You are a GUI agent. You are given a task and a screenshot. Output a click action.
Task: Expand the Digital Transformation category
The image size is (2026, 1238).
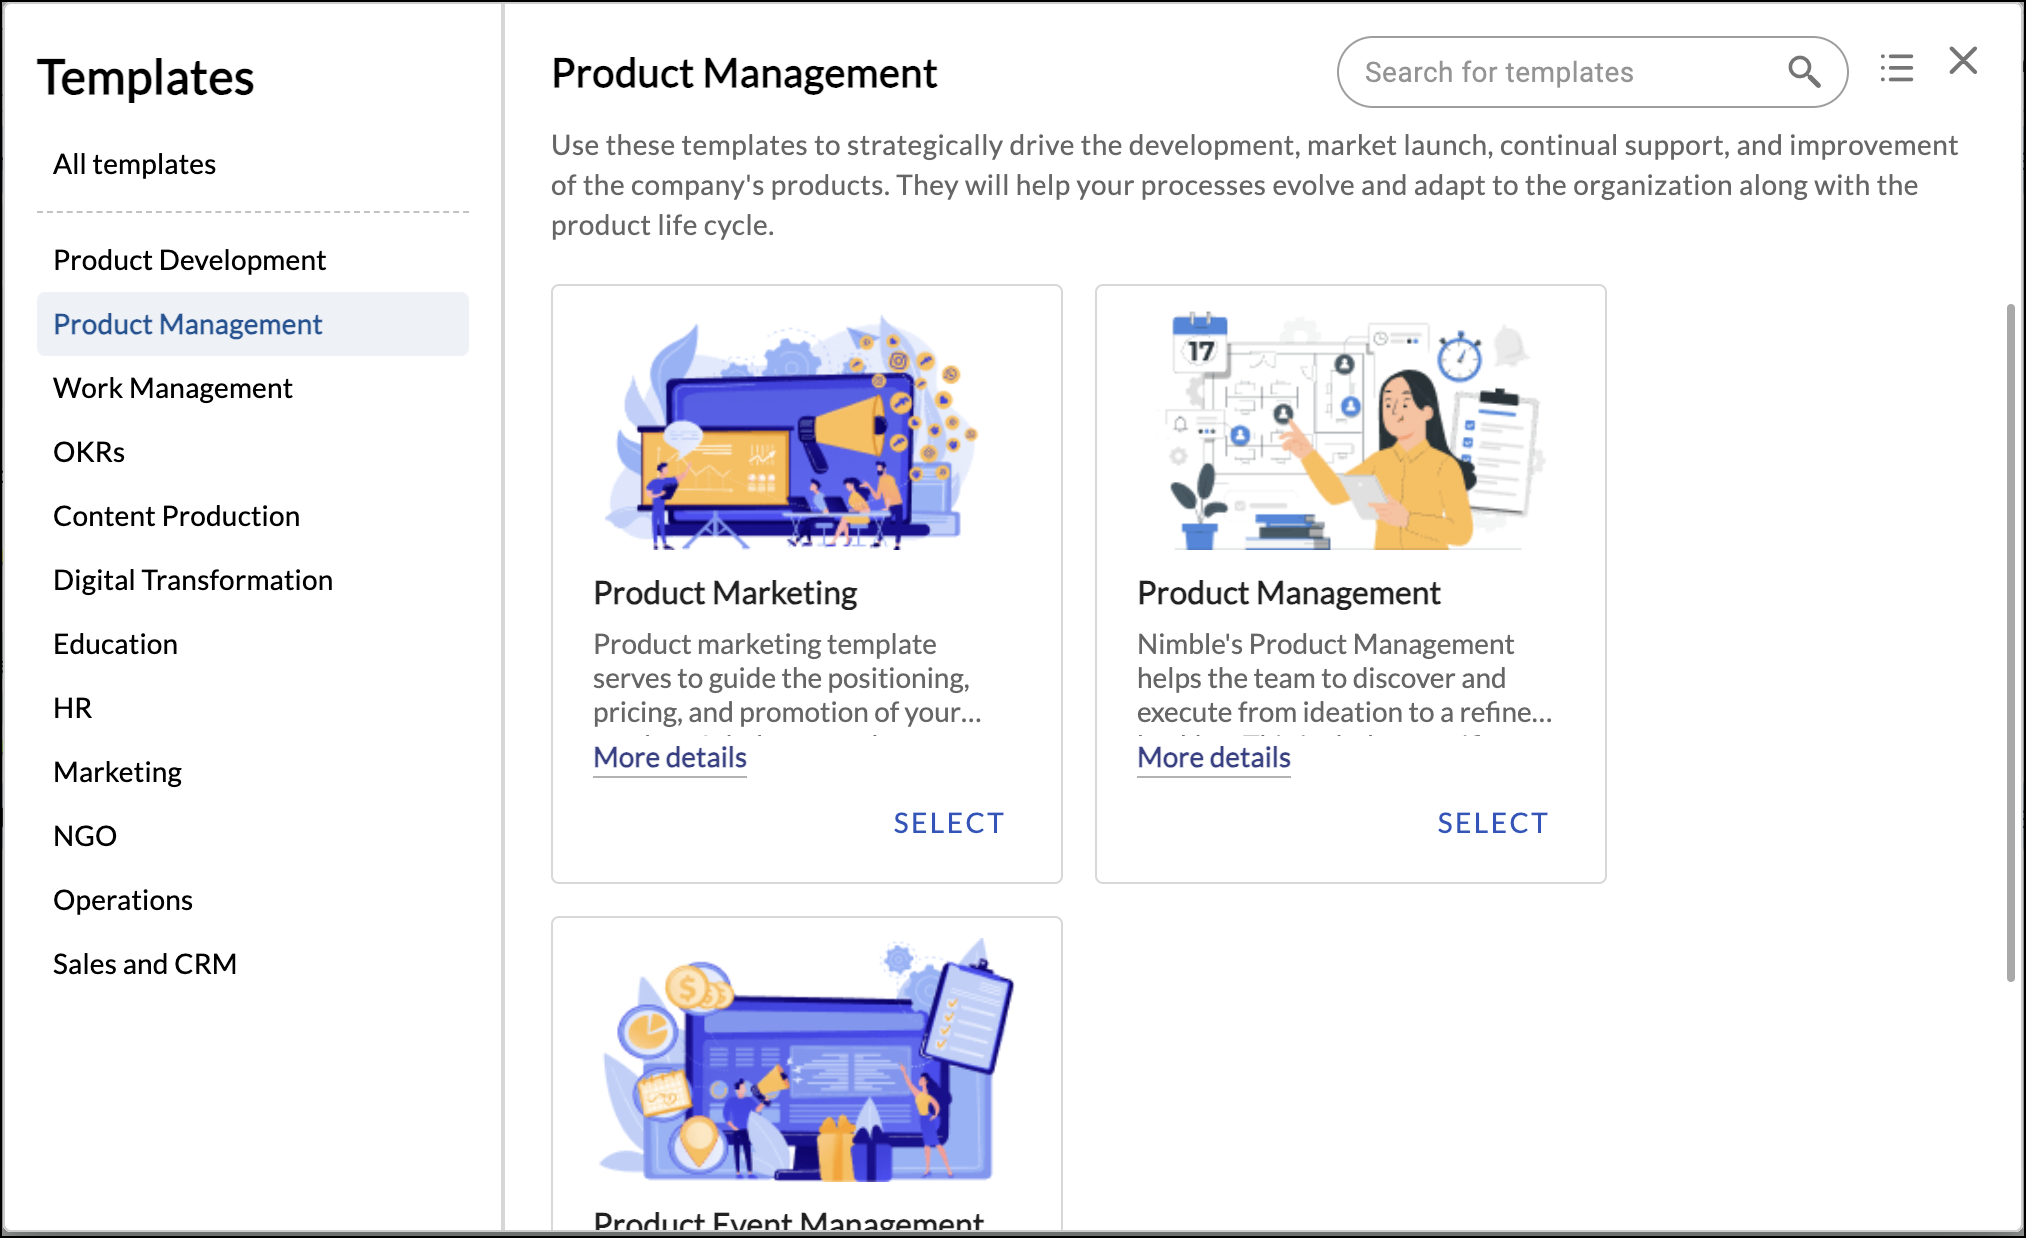[192, 579]
